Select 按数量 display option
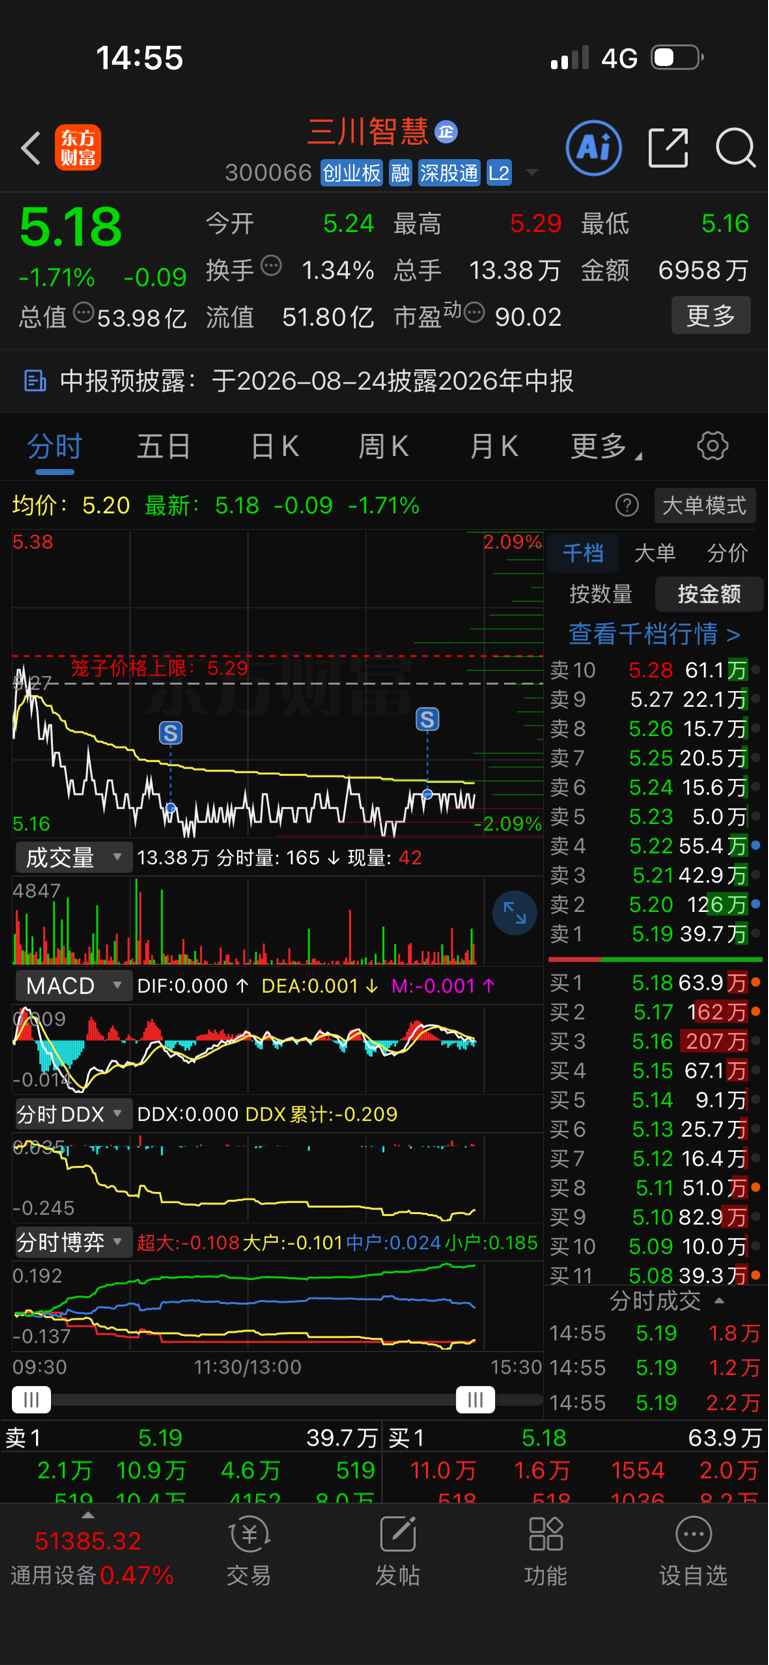769x1665 pixels. pos(601,594)
